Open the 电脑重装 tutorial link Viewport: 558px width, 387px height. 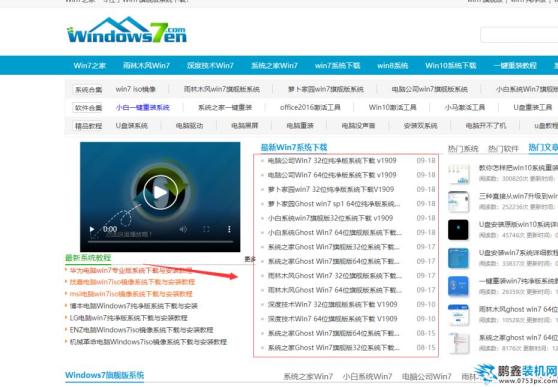click(300, 125)
